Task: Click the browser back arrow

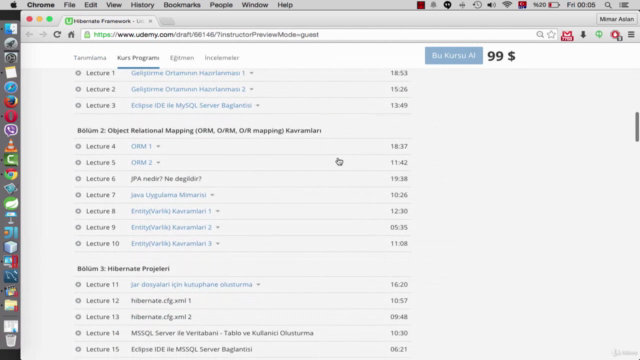Action: pyautogui.click(x=29, y=35)
